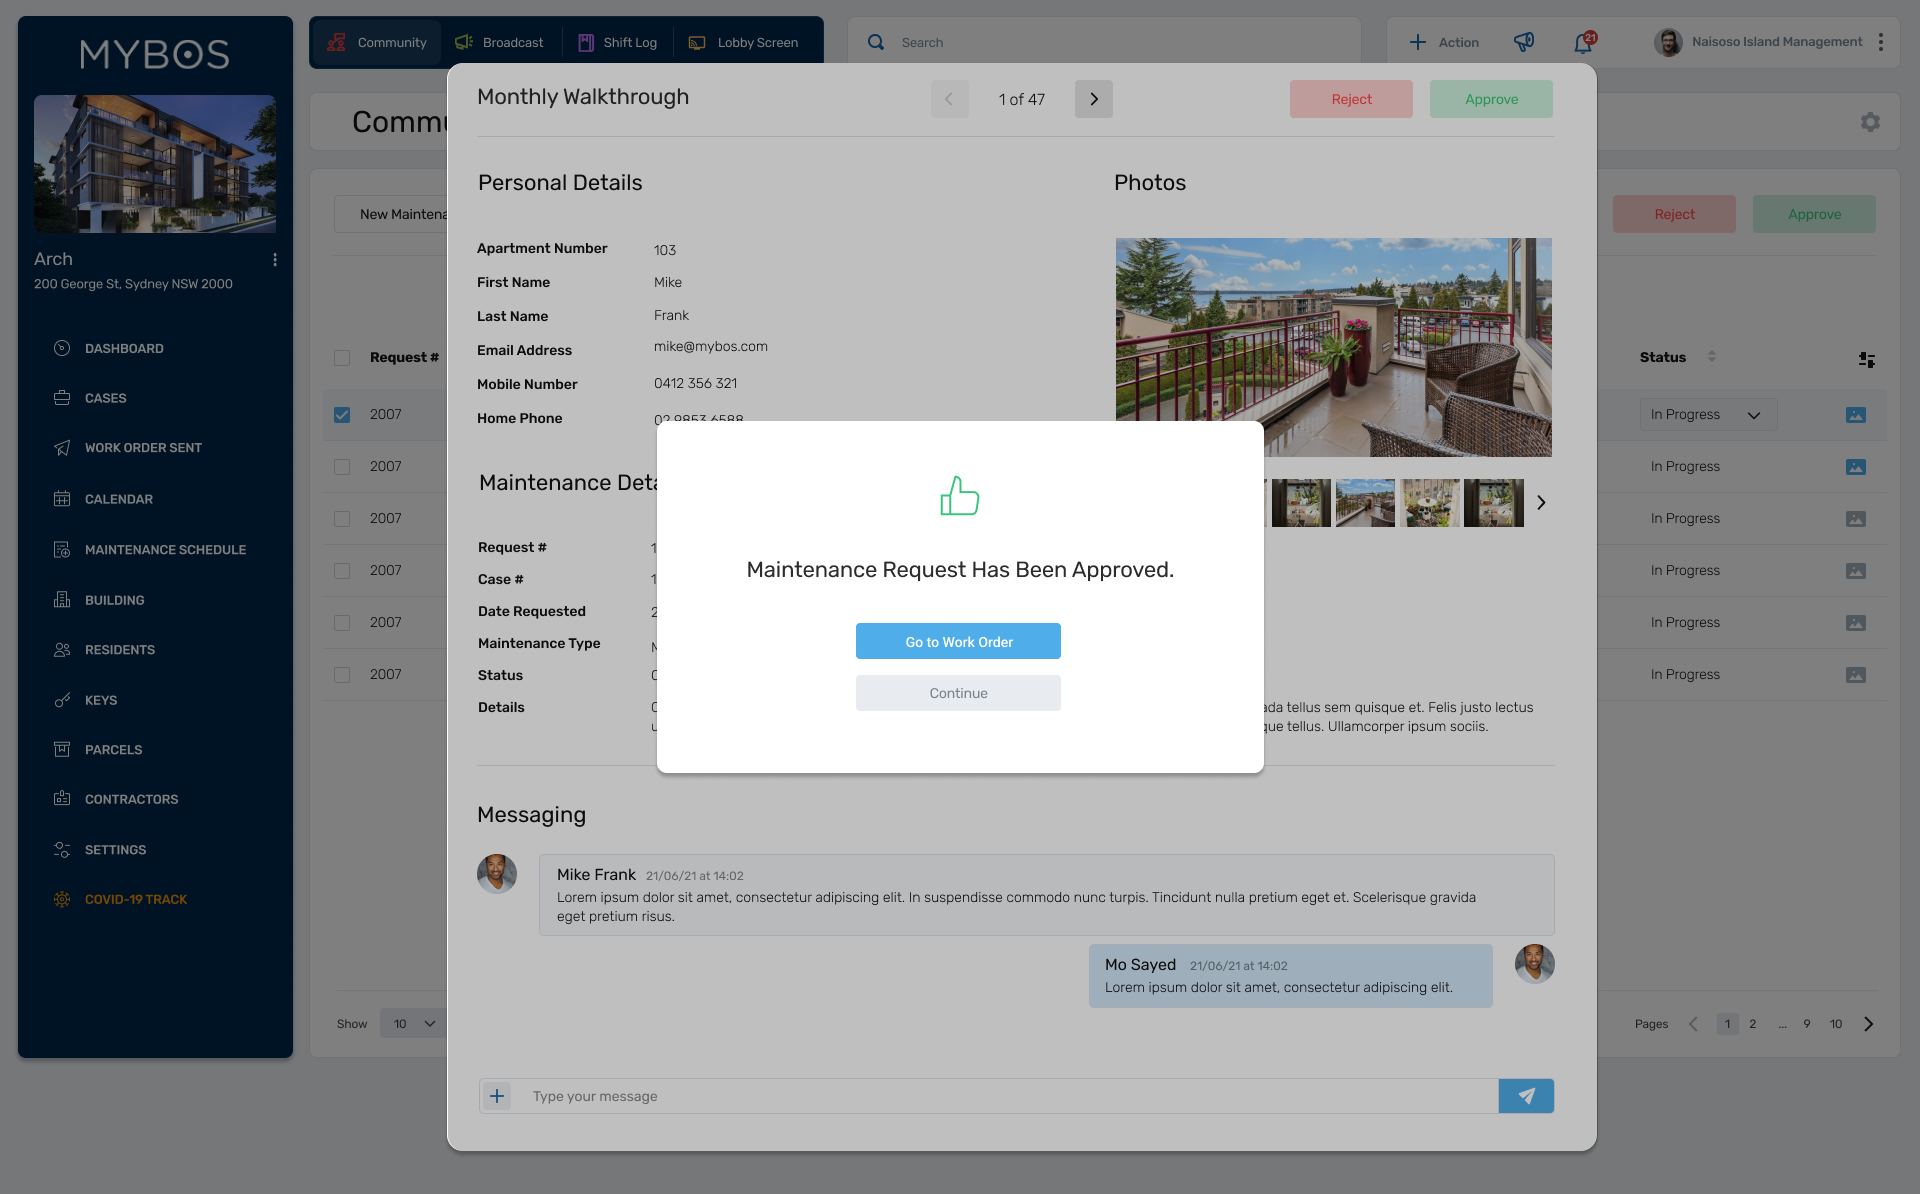Open Maintenance Schedule in the sidebar
The width and height of the screenshot is (1920, 1194).
pos(165,549)
